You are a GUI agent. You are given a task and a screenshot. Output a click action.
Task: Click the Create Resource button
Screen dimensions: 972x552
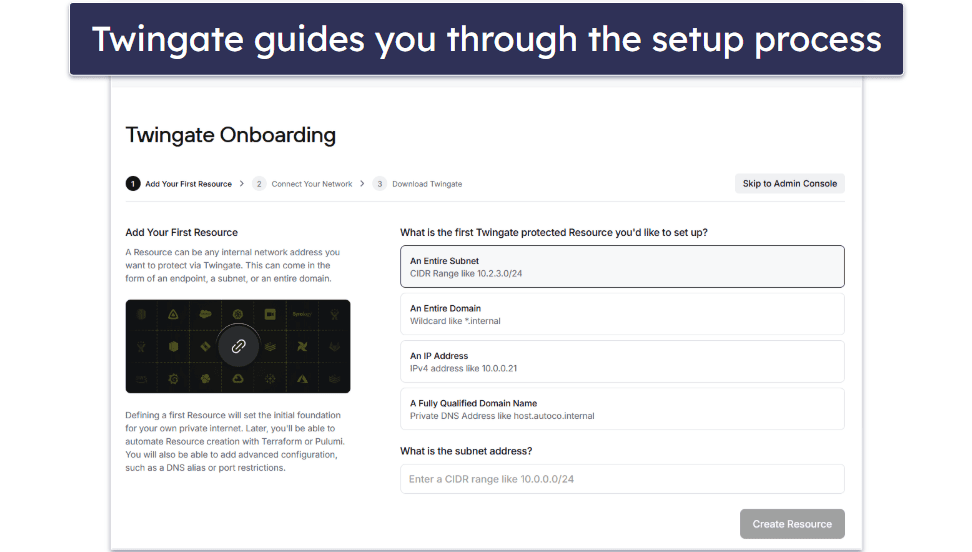click(792, 524)
